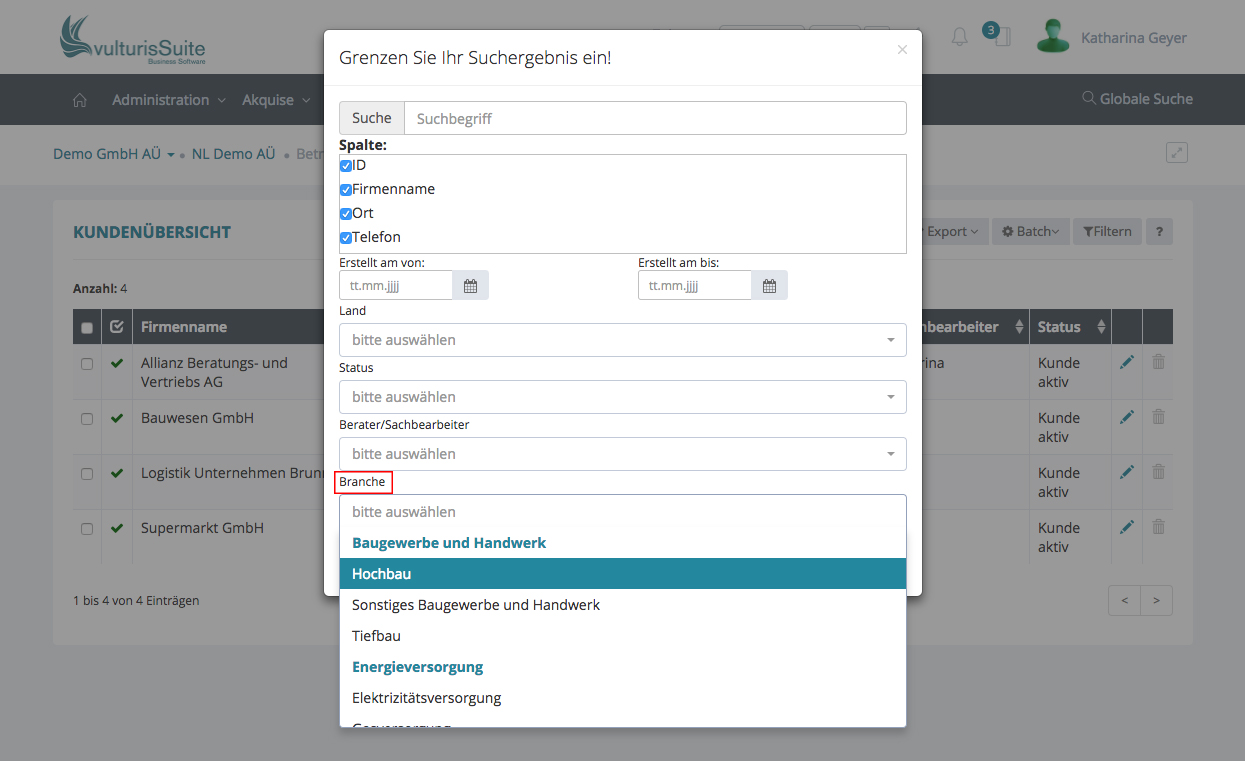Open the Berater/Sachbearbeiter dropdown
This screenshot has height=761, width=1245.
coord(622,454)
